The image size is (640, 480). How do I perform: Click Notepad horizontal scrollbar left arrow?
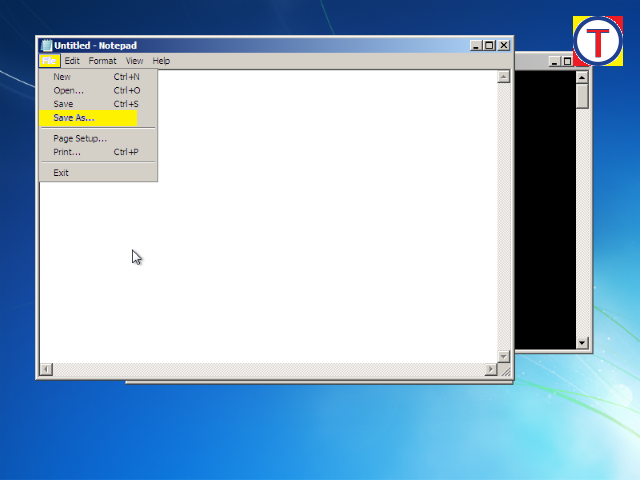tap(46, 369)
